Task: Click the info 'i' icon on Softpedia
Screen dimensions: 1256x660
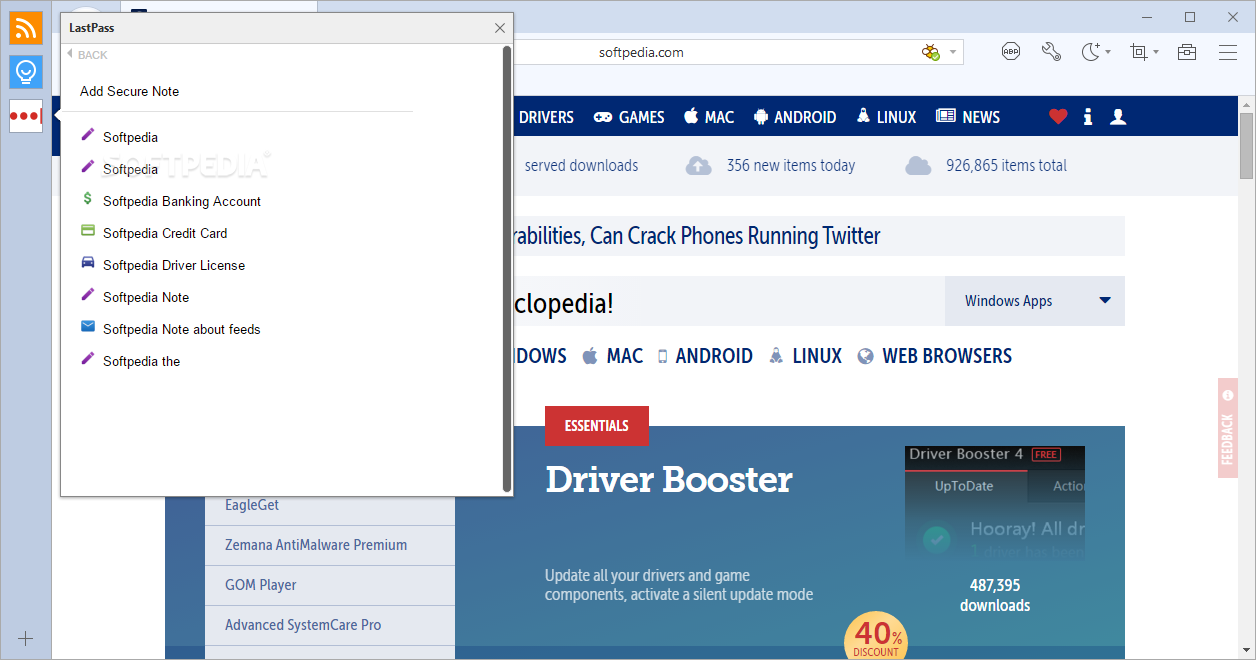Action: 1088,117
